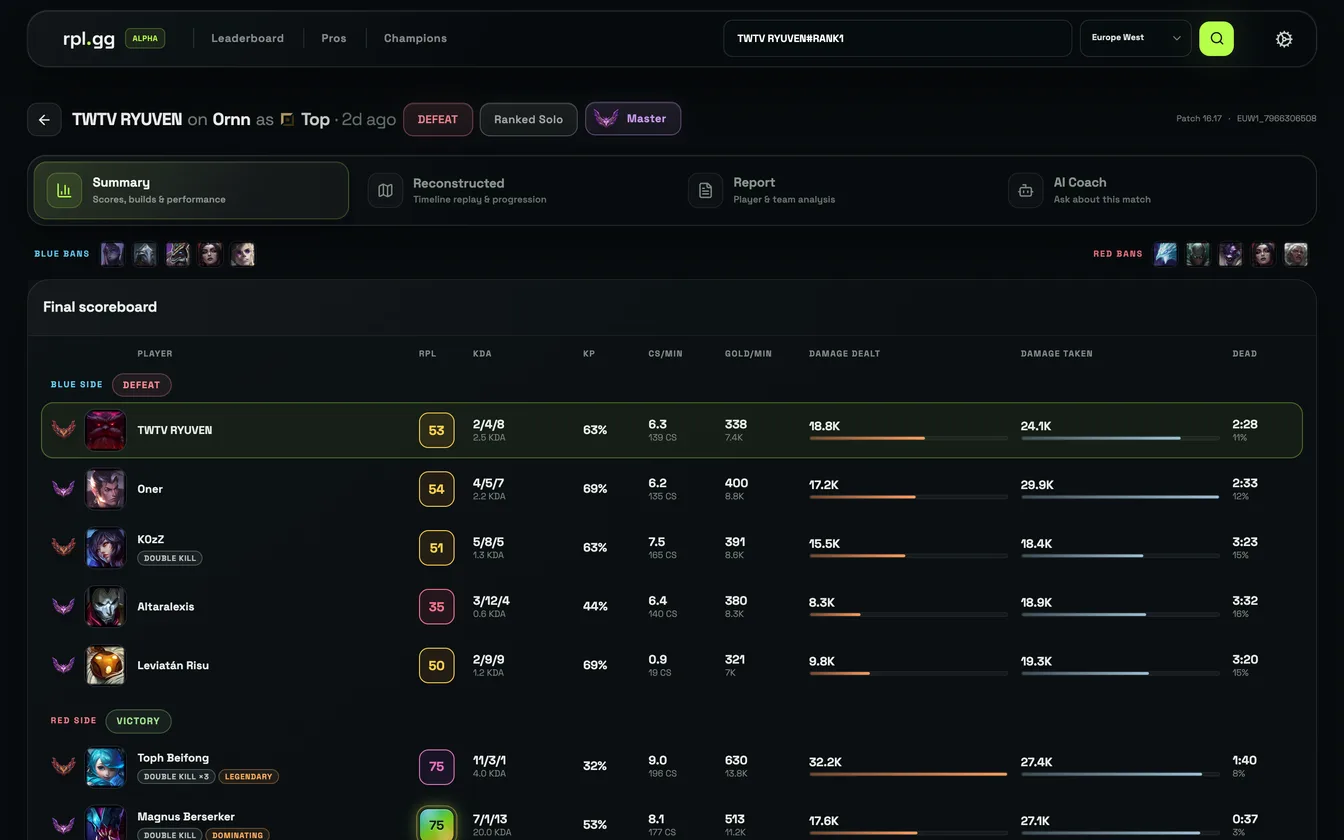Screen dimensions: 1344x840
Task: Click the robot icon beside AI Coach
Action: [1025, 190]
